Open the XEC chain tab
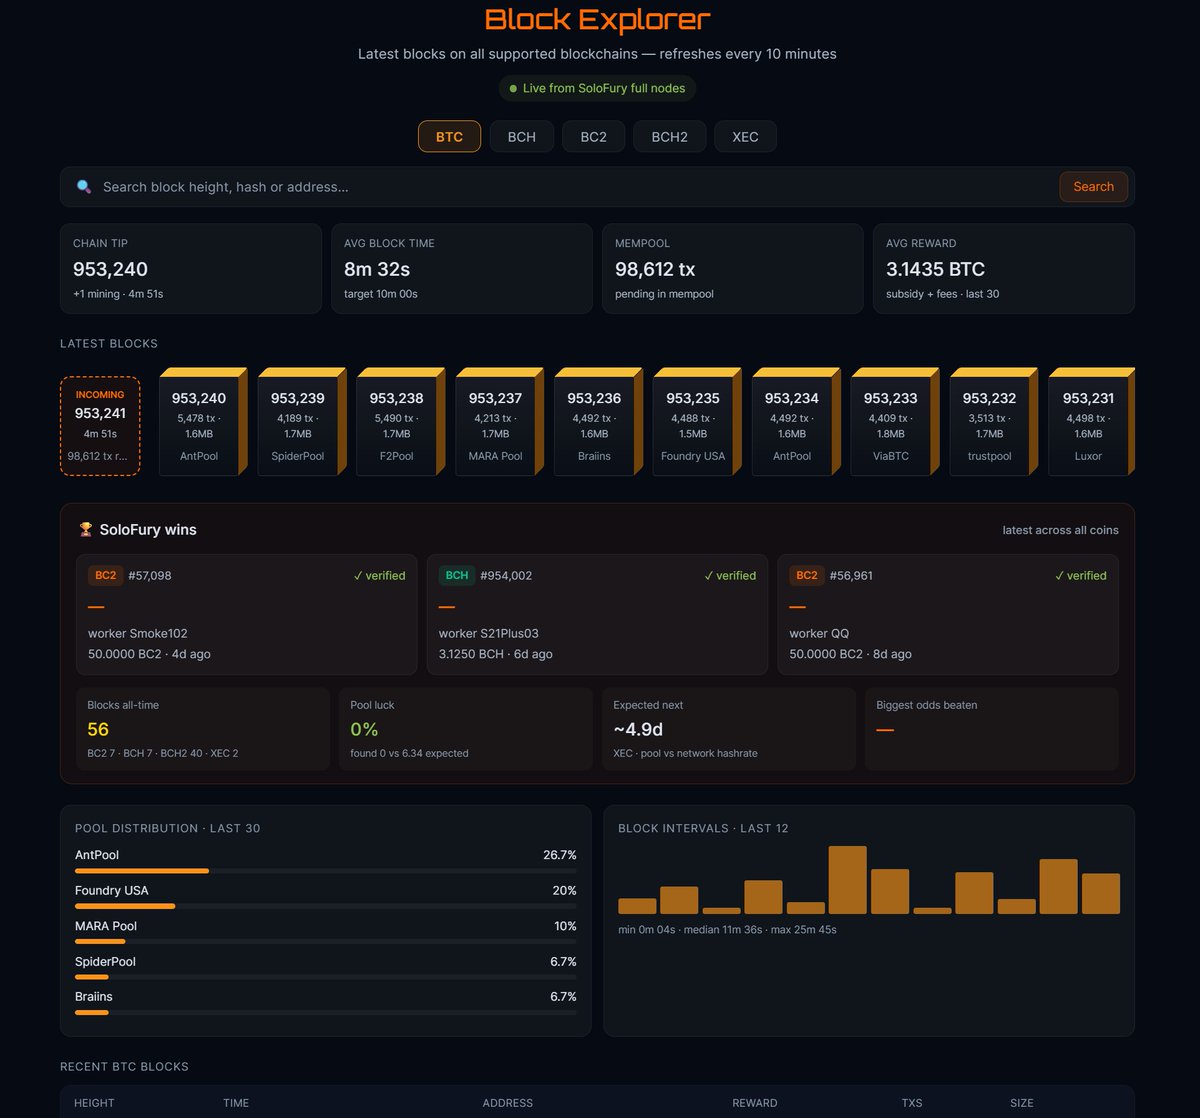 point(745,136)
